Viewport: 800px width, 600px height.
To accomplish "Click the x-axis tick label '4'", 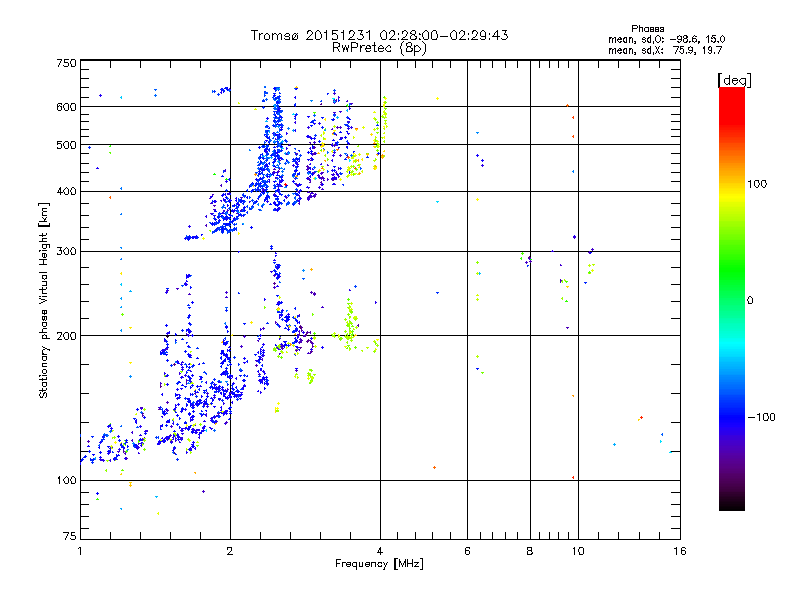I will click(x=380, y=551).
